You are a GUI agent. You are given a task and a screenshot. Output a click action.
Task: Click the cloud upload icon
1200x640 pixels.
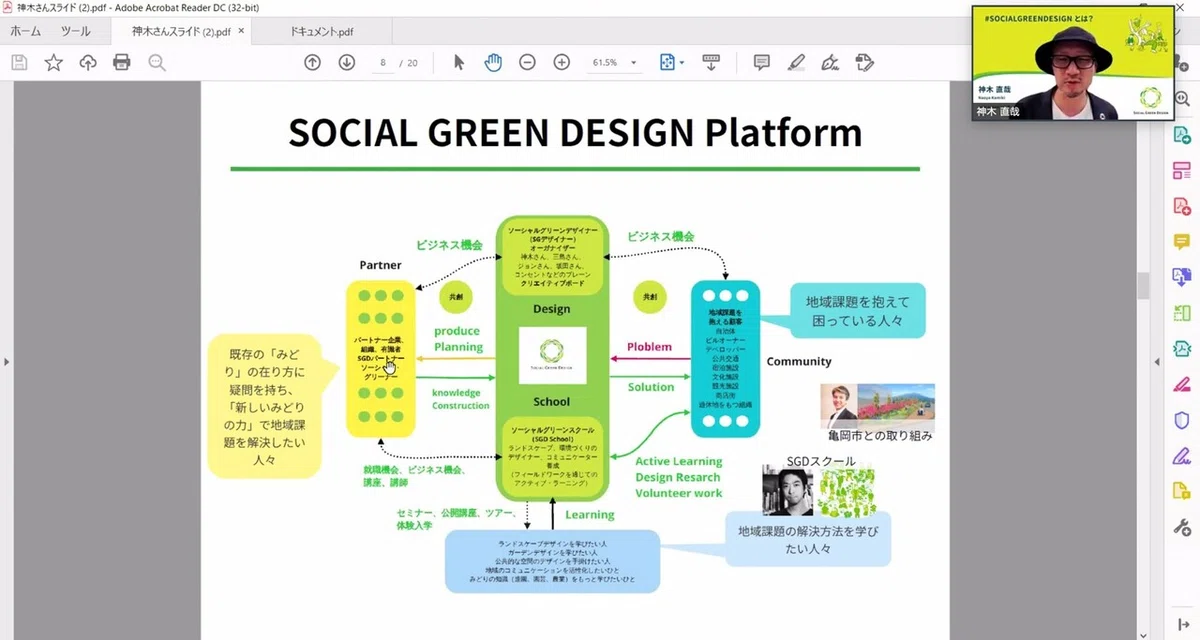pos(88,62)
